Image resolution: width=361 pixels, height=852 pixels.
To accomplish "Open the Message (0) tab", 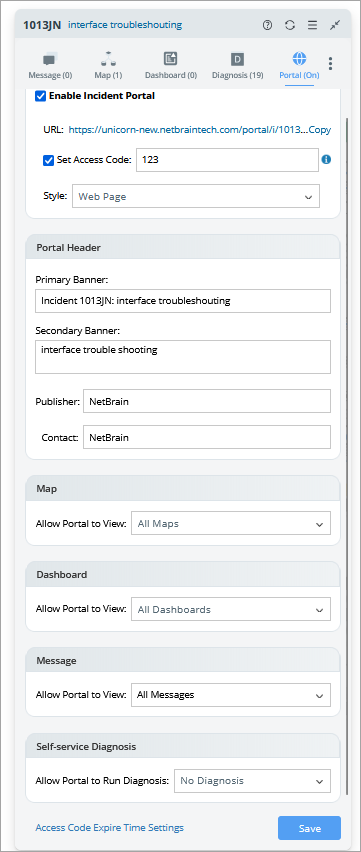I will click(x=50, y=66).
